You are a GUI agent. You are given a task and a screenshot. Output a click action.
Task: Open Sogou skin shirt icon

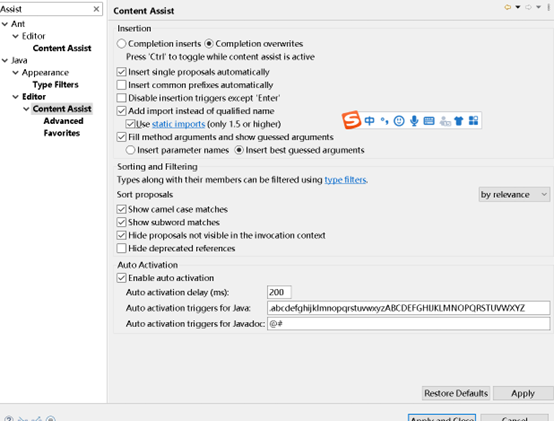459,121
